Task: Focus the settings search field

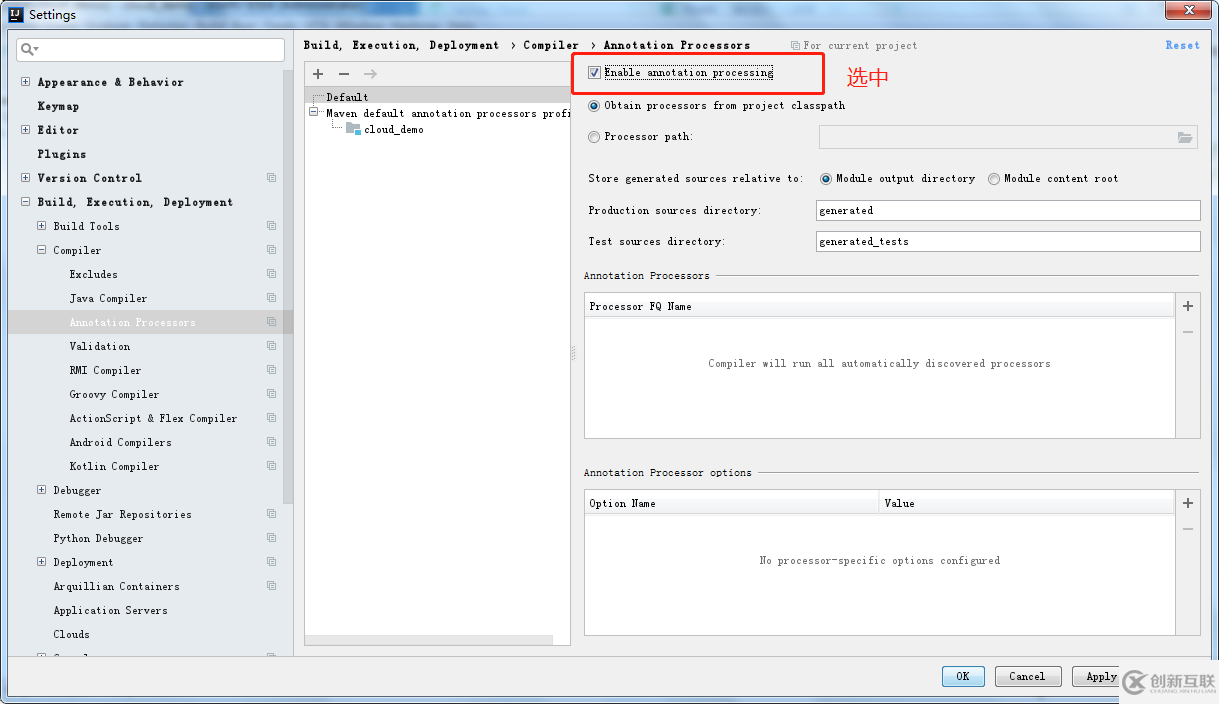Action: tap(151, 49)
